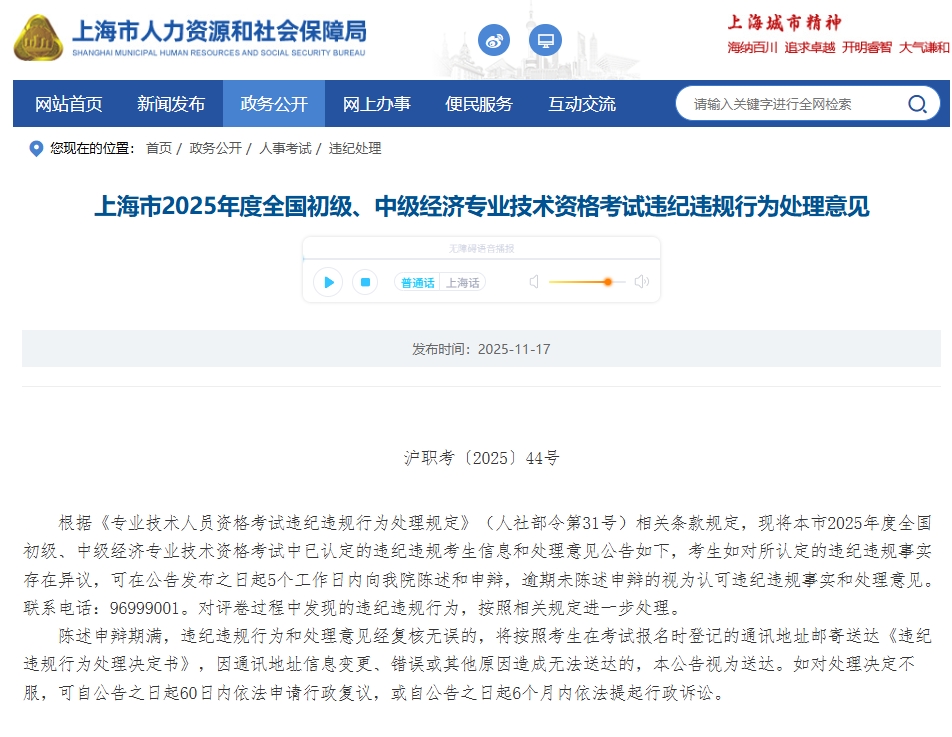Play the audio narration

click(x=328, y=282)
